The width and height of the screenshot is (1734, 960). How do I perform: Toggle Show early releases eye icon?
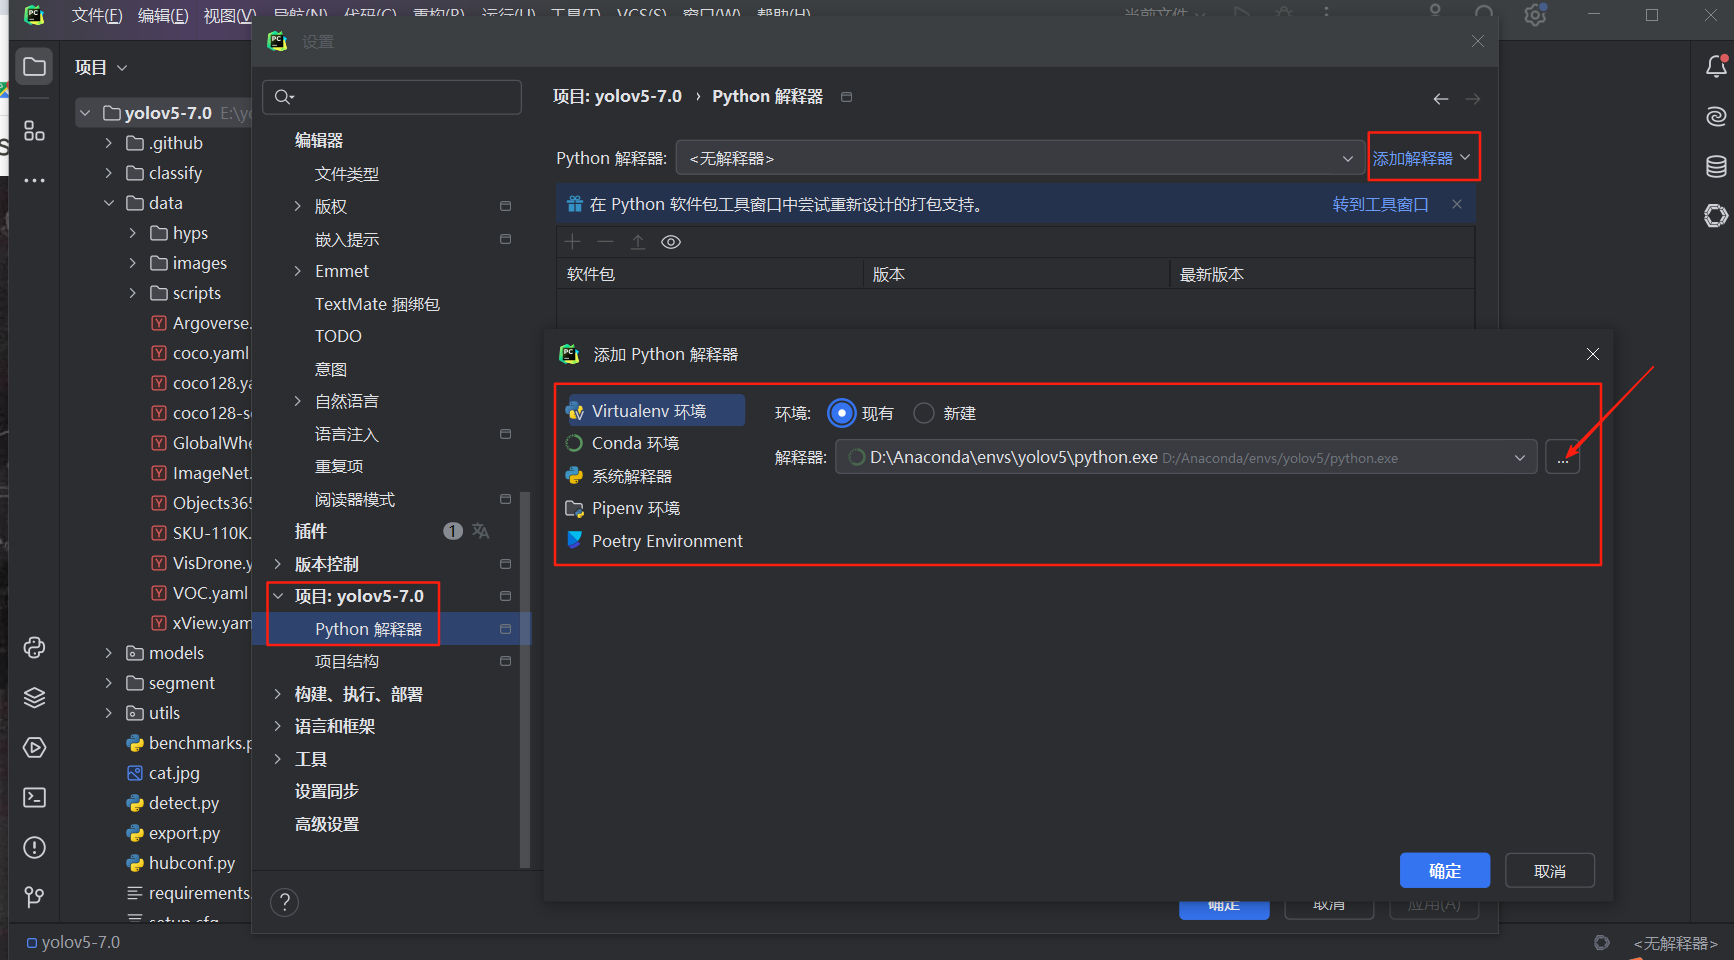click(671, 242)
